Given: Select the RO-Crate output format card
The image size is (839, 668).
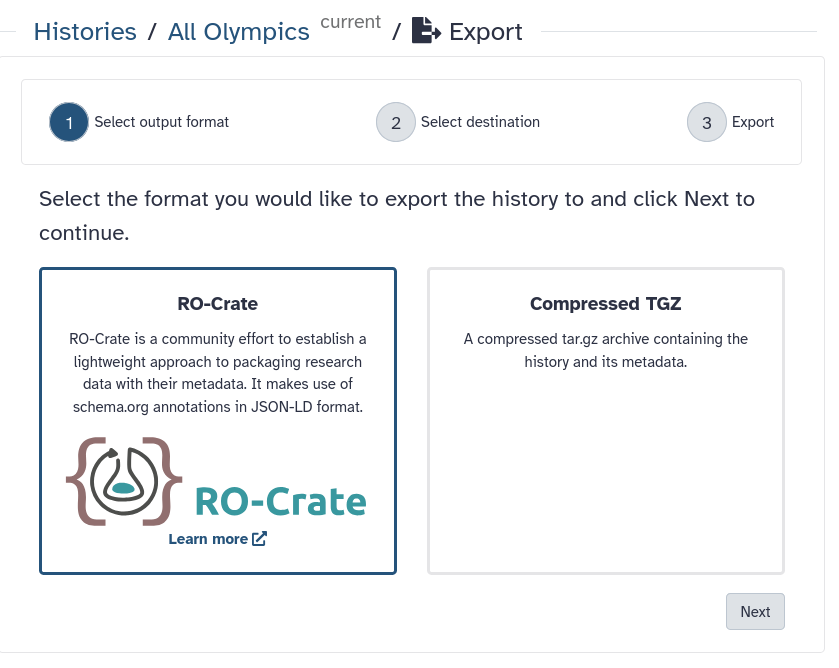Looking at the screenshot, I should [x=218, y=420].
